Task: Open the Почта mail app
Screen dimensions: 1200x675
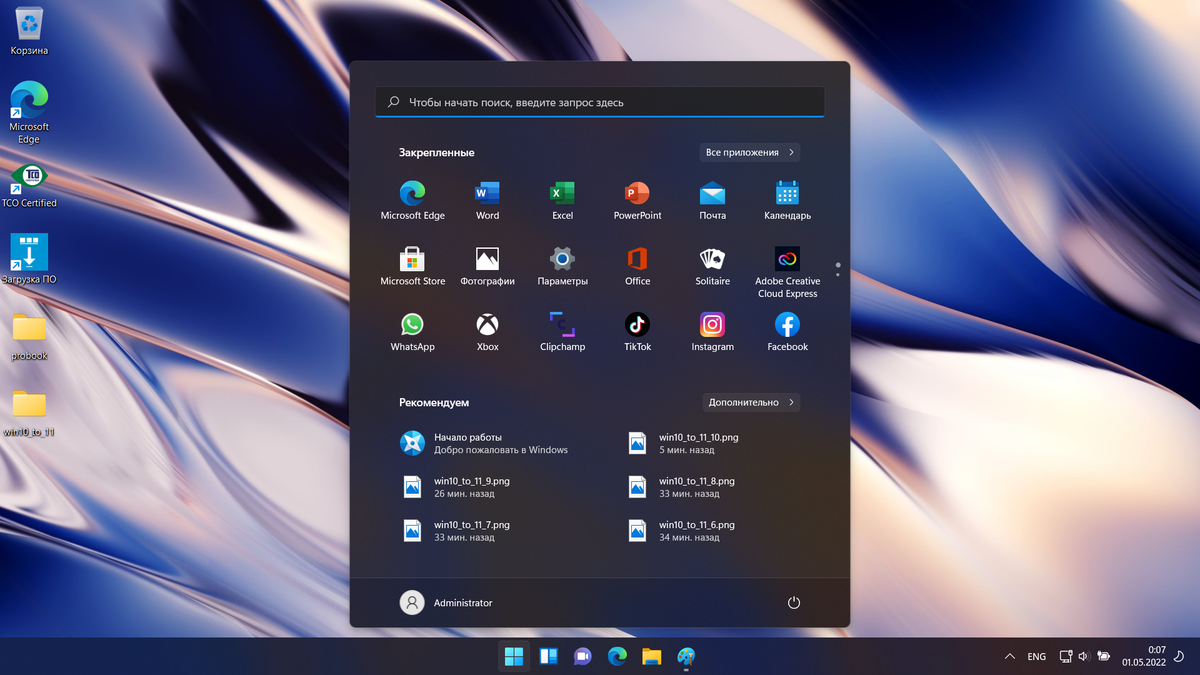Action: click(712, 200)
